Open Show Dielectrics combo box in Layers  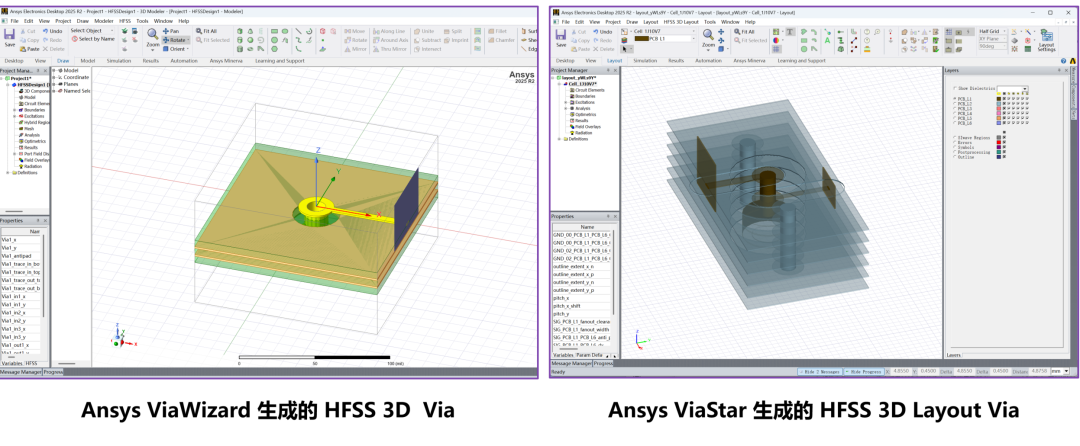point(1012,88)
